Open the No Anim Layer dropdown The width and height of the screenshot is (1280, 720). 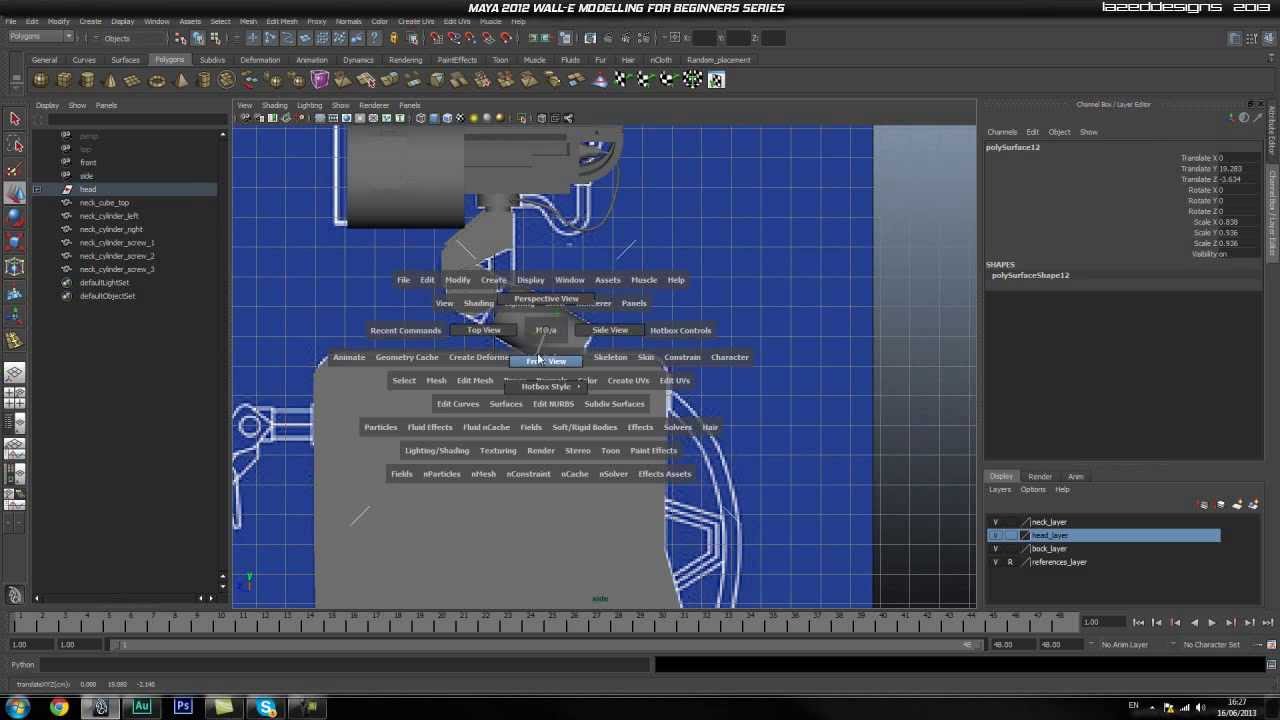point(1124,645)
